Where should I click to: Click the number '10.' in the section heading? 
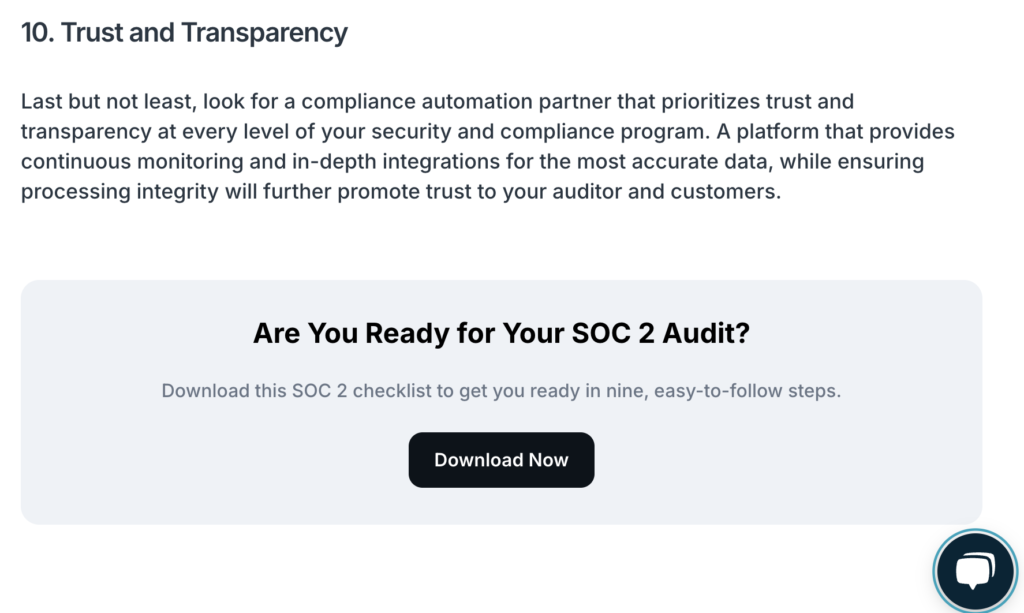pos(37,33)
